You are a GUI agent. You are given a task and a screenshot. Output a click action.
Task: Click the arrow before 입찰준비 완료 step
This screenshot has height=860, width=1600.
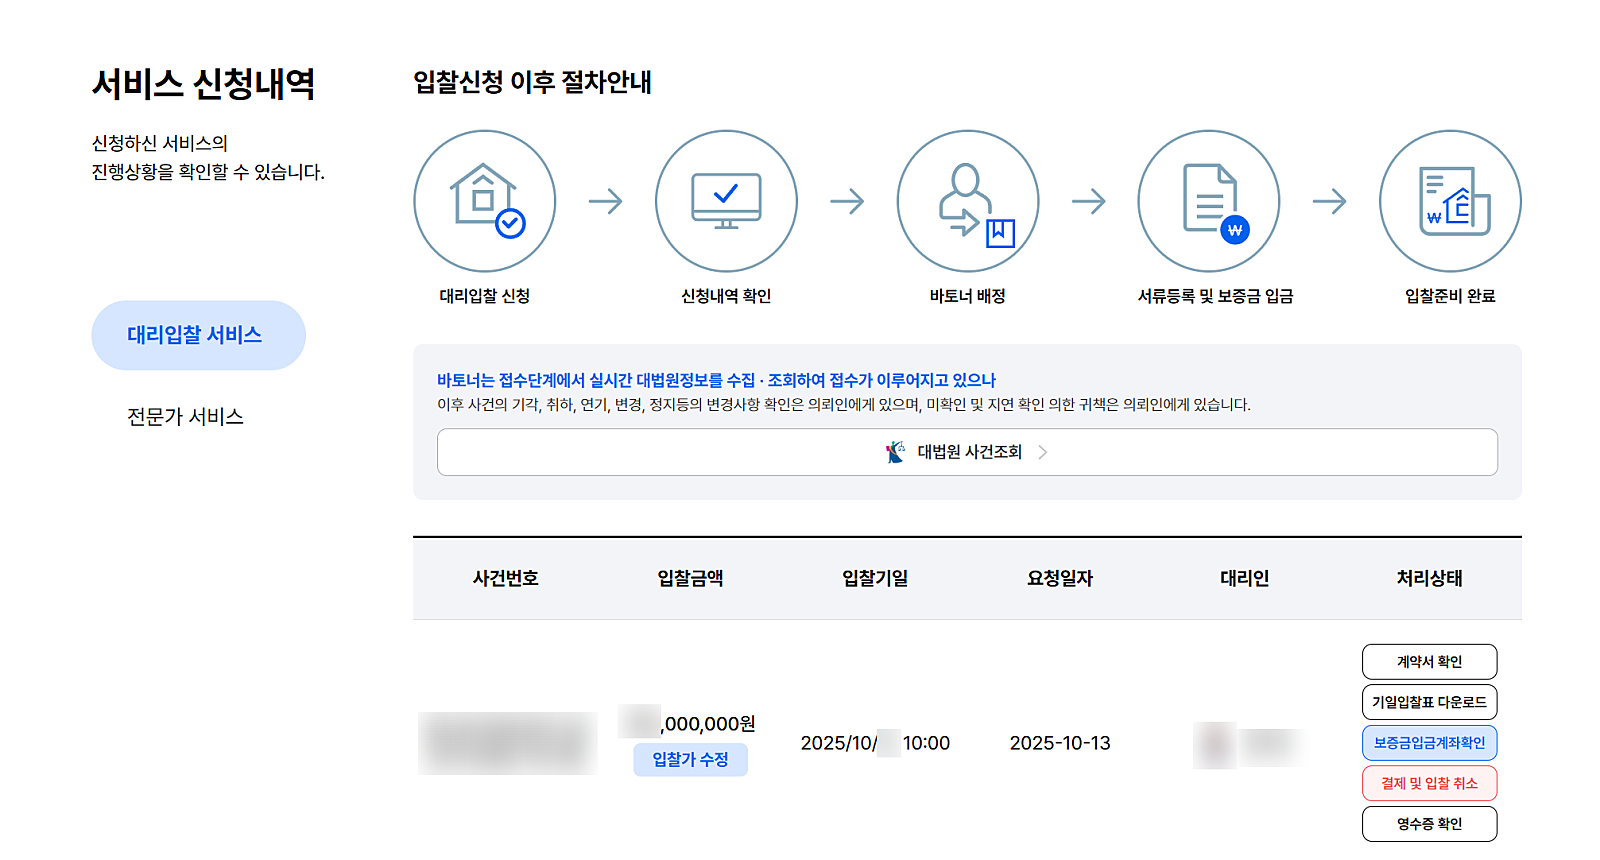[1329, 202]
